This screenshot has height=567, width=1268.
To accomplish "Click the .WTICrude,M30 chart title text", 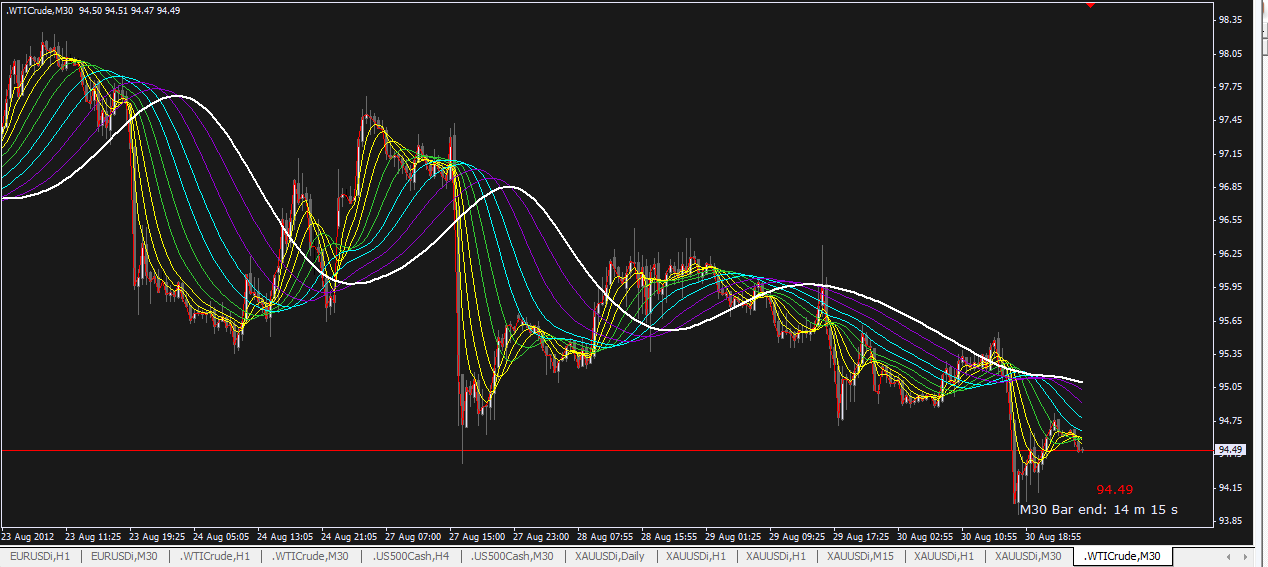I will pos(39,10).
